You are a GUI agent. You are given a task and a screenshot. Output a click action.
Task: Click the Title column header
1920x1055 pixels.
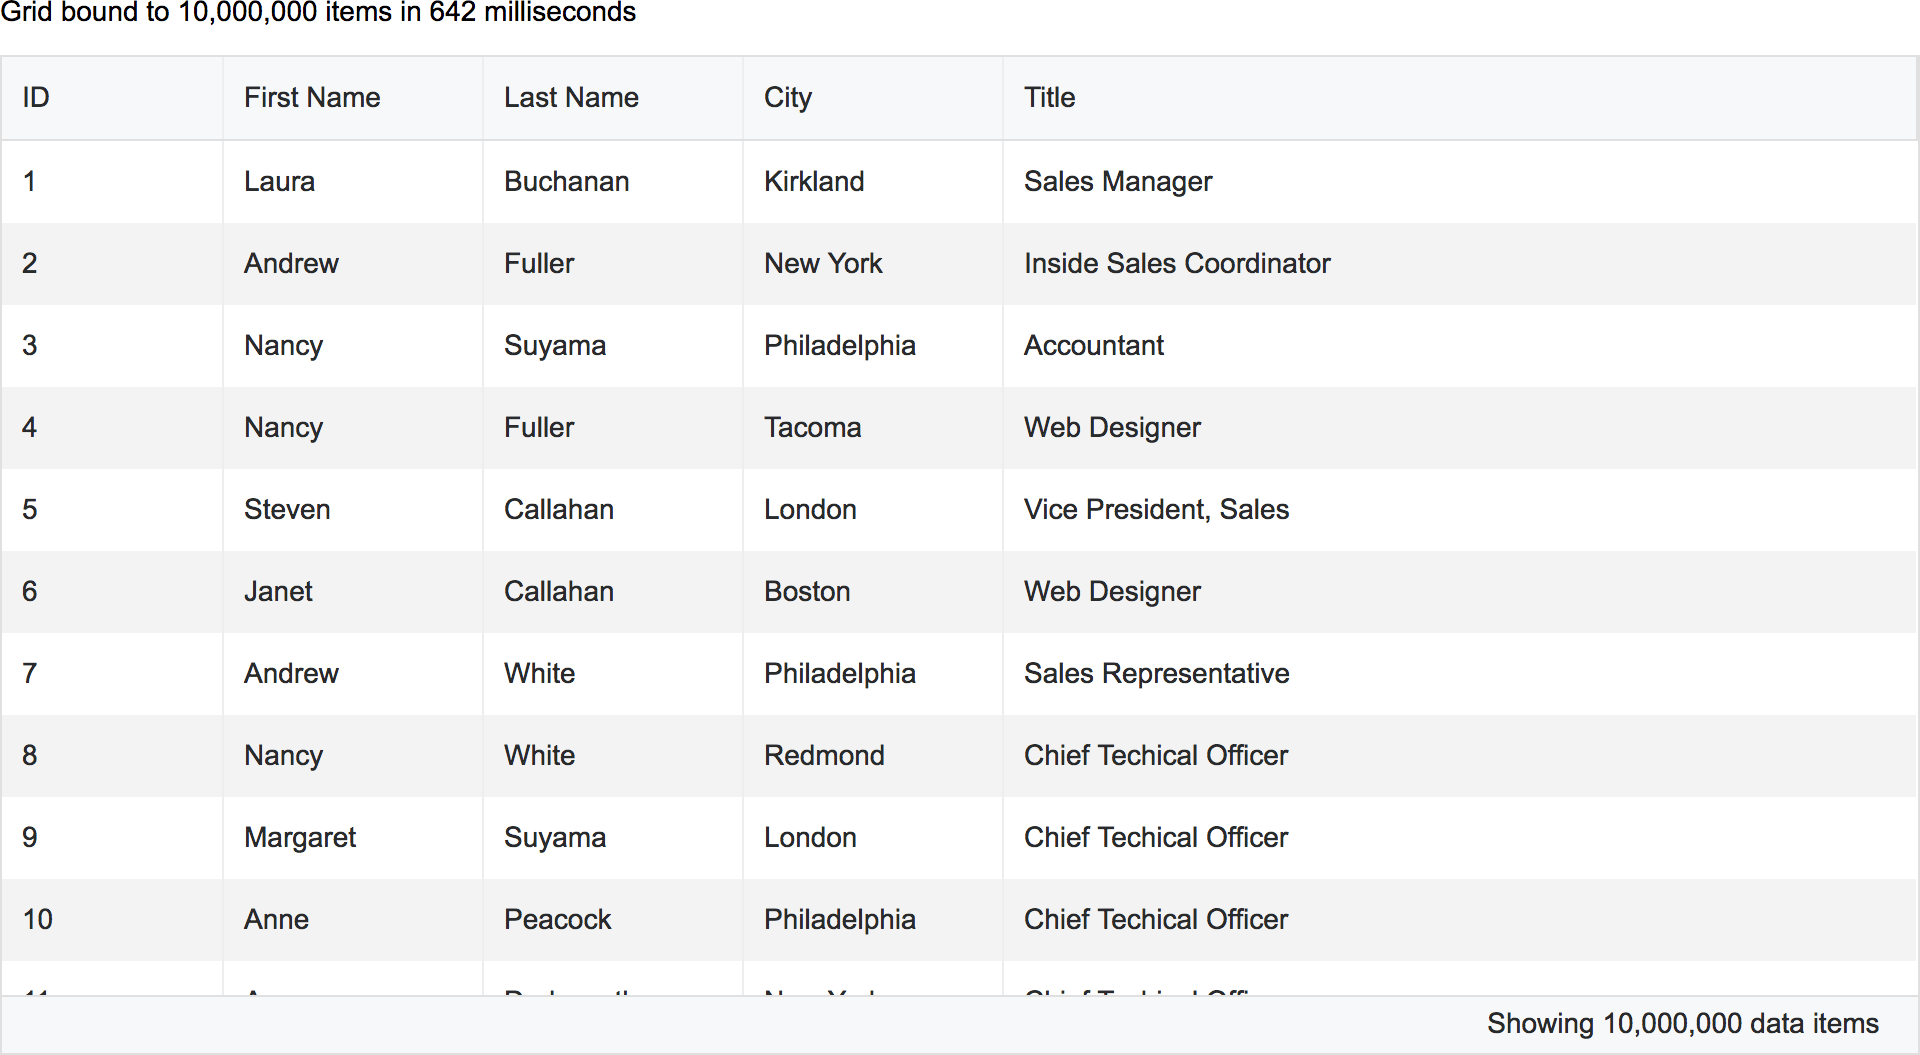(1049, 97)
